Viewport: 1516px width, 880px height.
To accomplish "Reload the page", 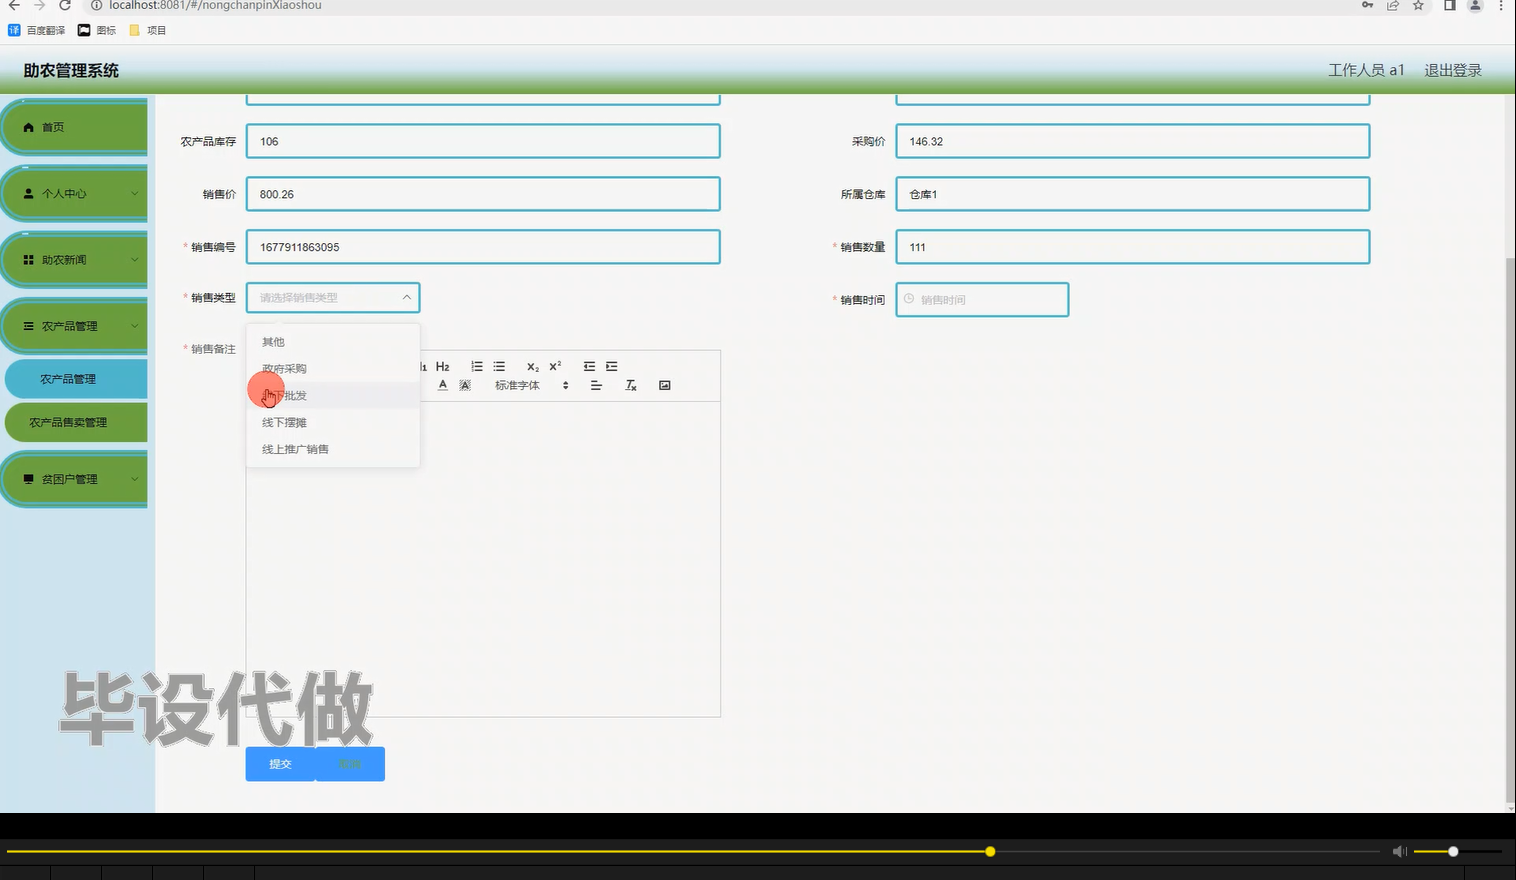I will point(65,6).
